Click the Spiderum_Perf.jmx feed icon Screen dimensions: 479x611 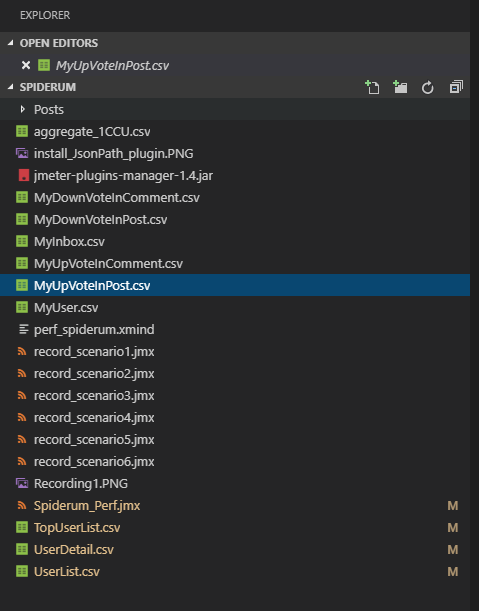22,505
